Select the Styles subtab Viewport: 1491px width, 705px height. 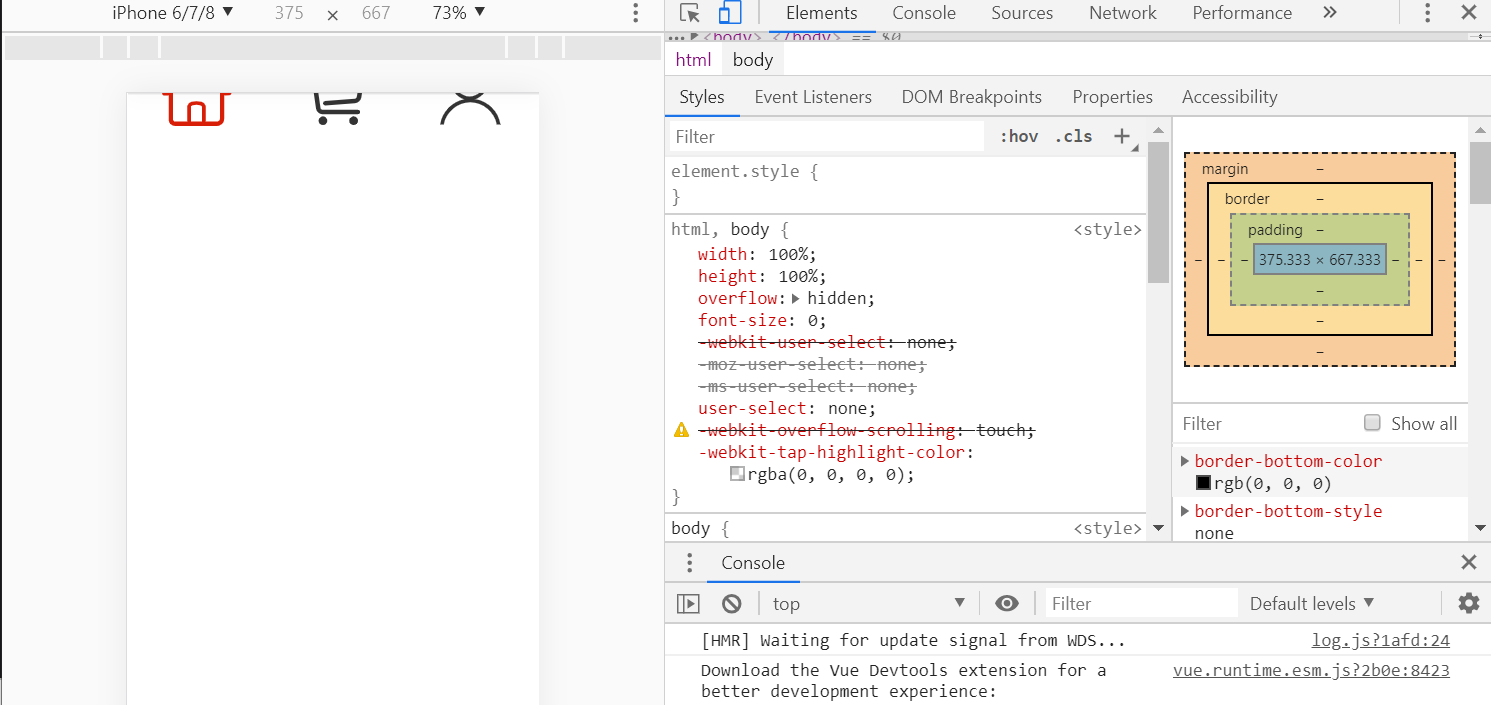[702, 97]
